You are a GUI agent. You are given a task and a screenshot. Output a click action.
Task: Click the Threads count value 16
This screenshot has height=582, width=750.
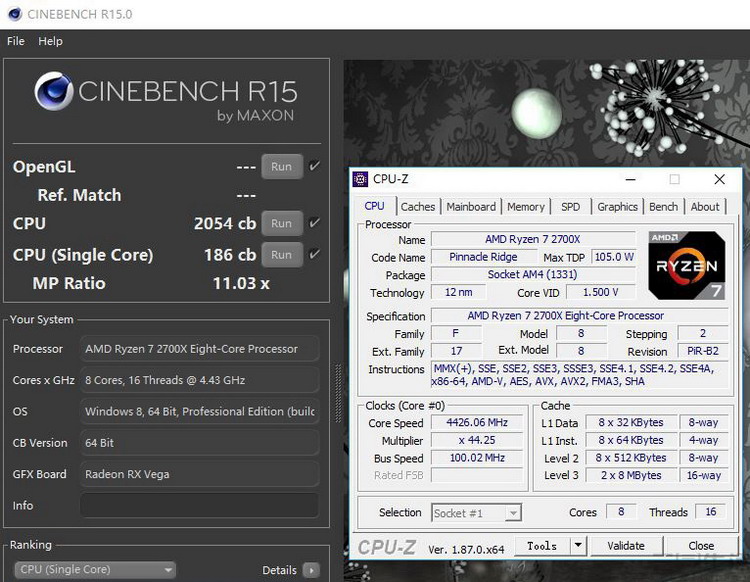[711, 512]
